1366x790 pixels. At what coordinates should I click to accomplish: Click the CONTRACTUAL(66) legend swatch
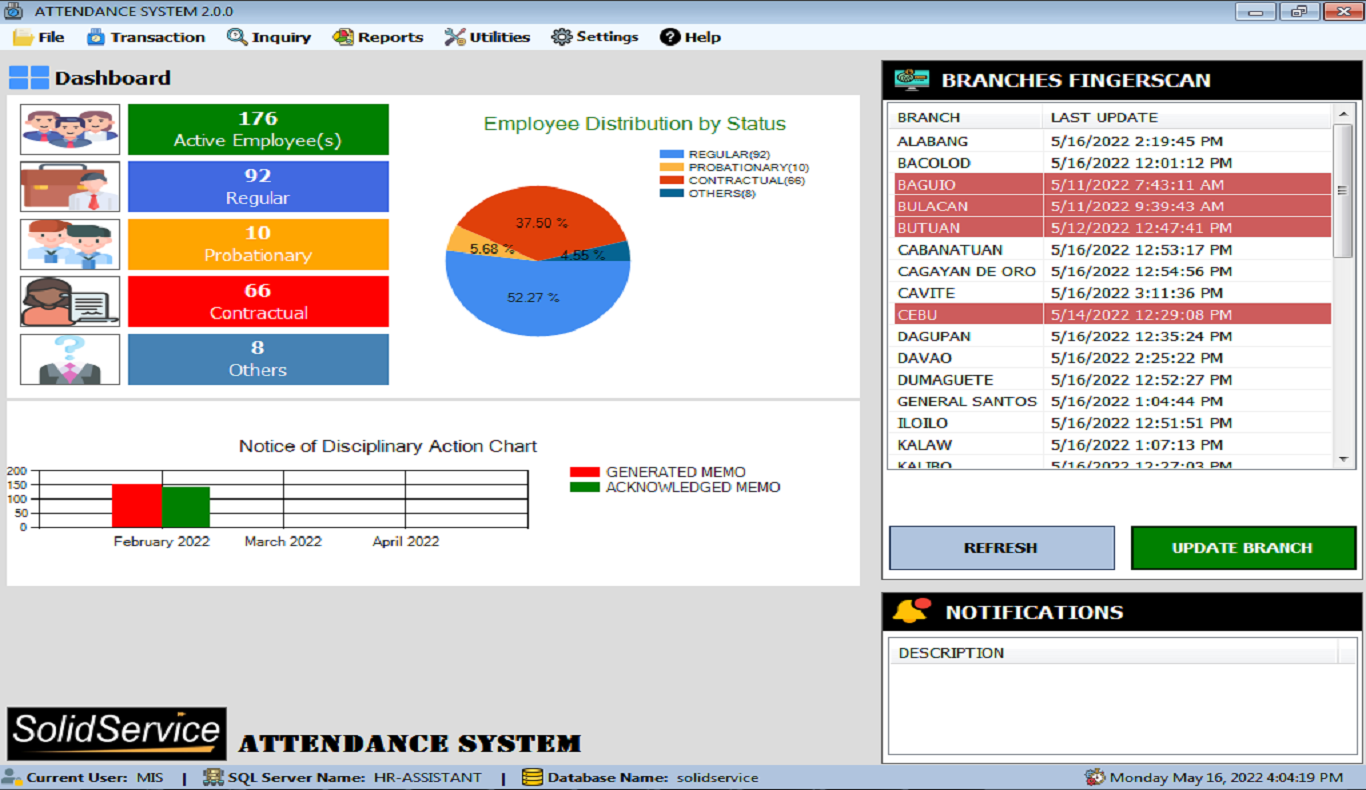coord(672,180)
